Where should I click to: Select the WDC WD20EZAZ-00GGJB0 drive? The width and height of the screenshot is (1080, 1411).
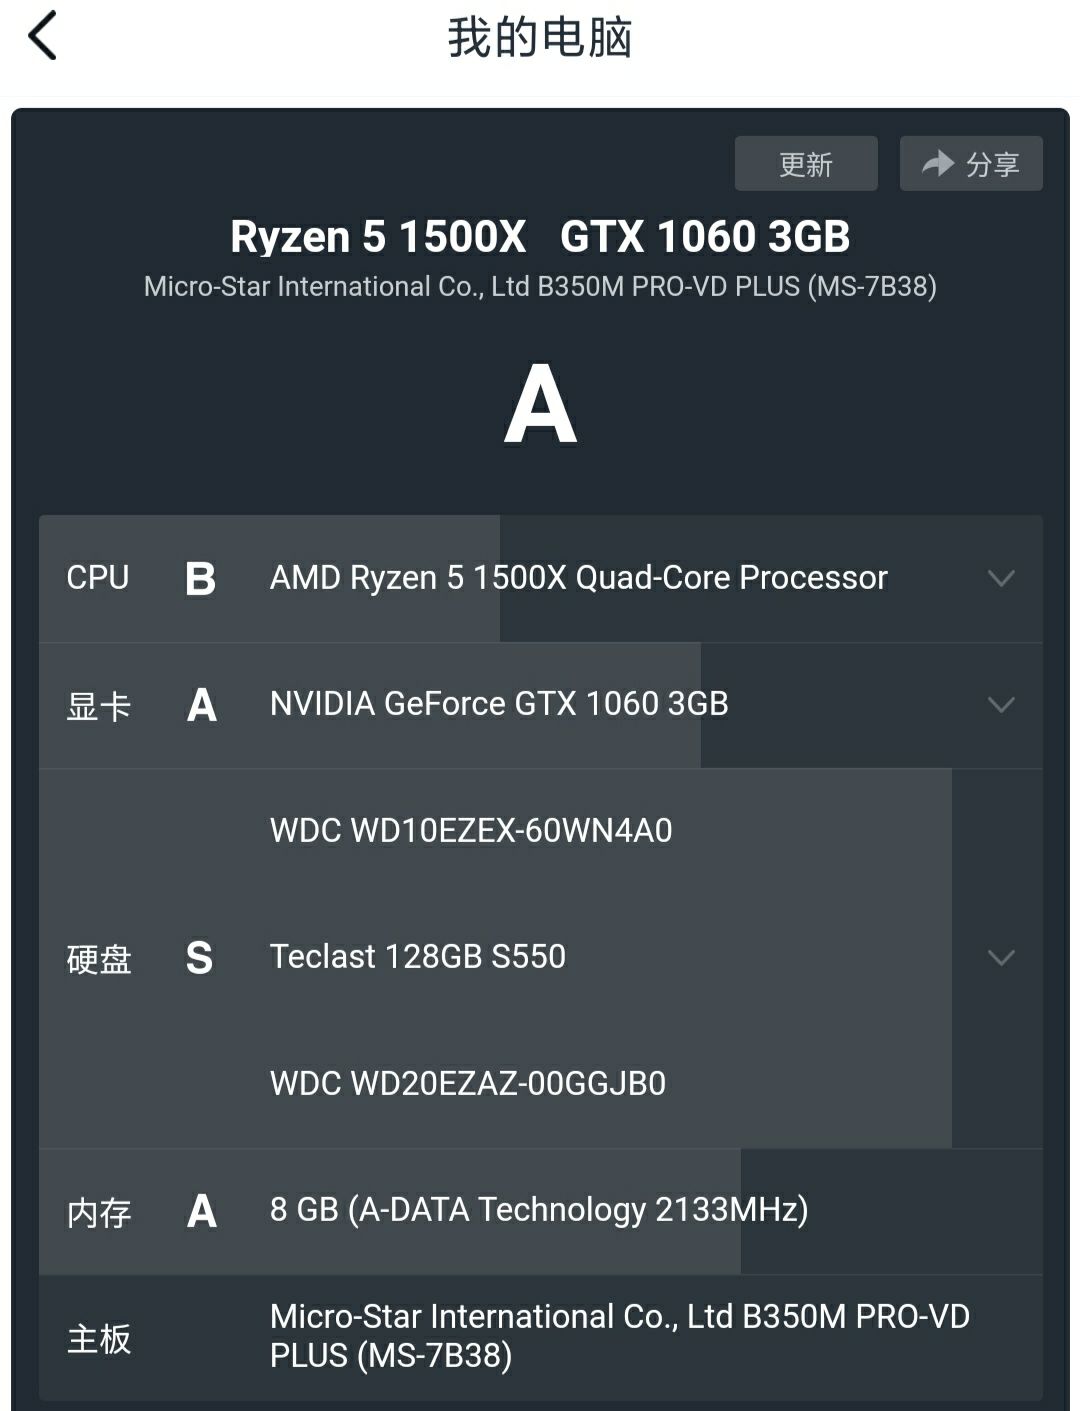[468, 1084]
